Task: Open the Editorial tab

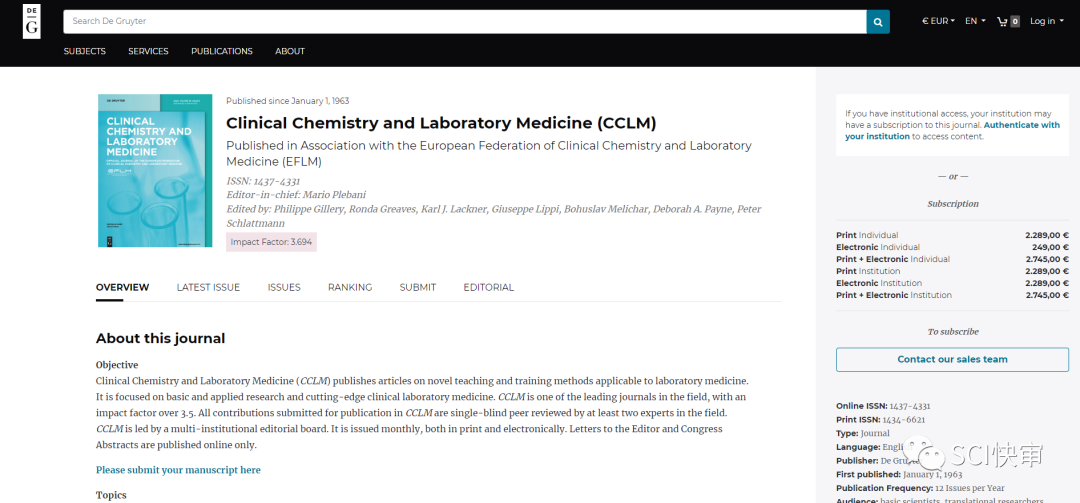Action: point(488,287)
